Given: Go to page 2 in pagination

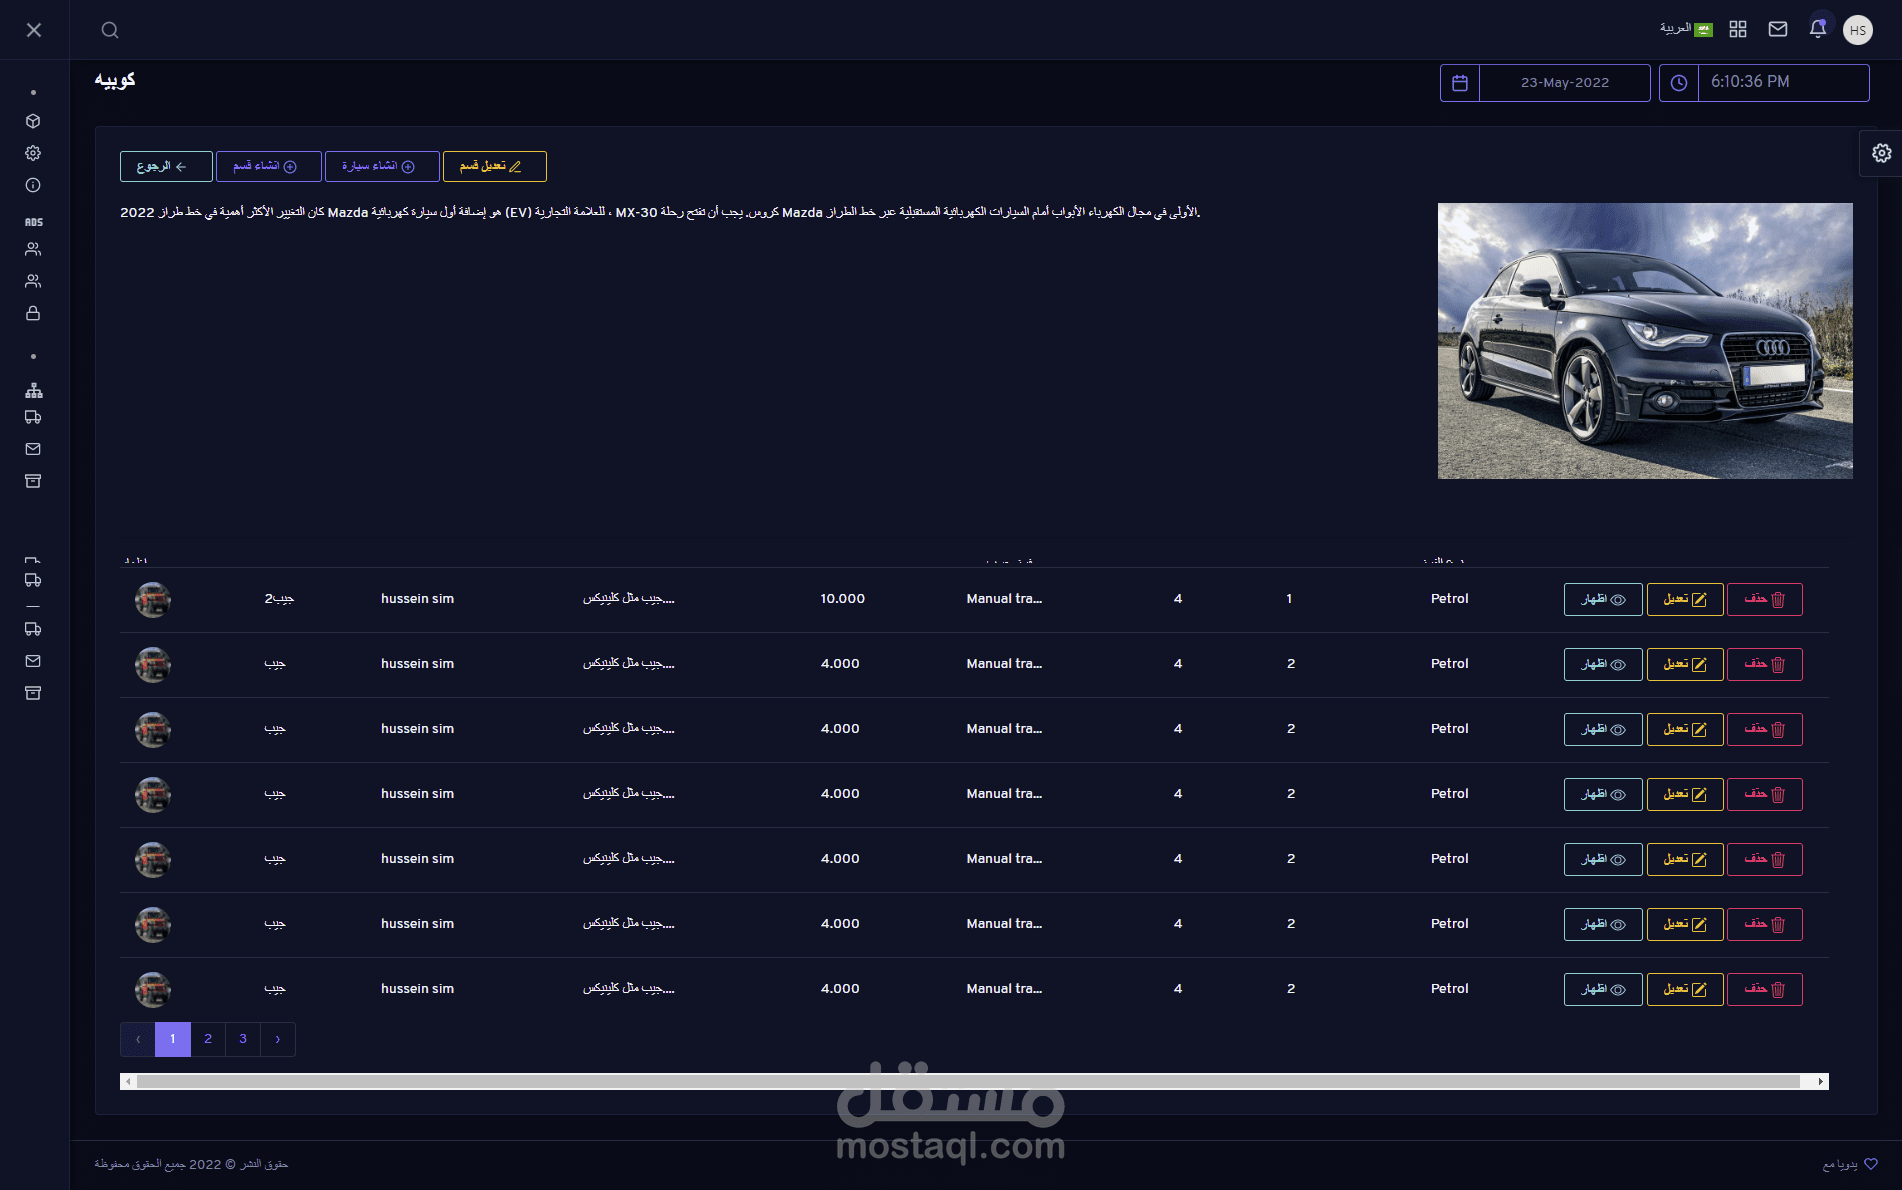Looking at the screenshot, I should pos(208,1039).
